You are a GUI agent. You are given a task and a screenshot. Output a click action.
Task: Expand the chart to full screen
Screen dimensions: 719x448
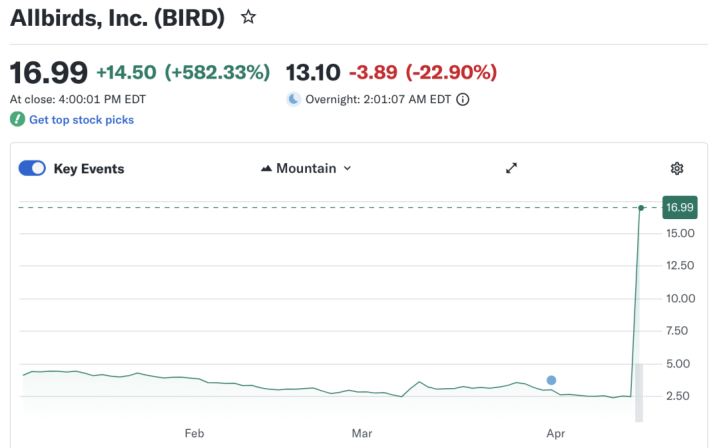pos(511,168)
